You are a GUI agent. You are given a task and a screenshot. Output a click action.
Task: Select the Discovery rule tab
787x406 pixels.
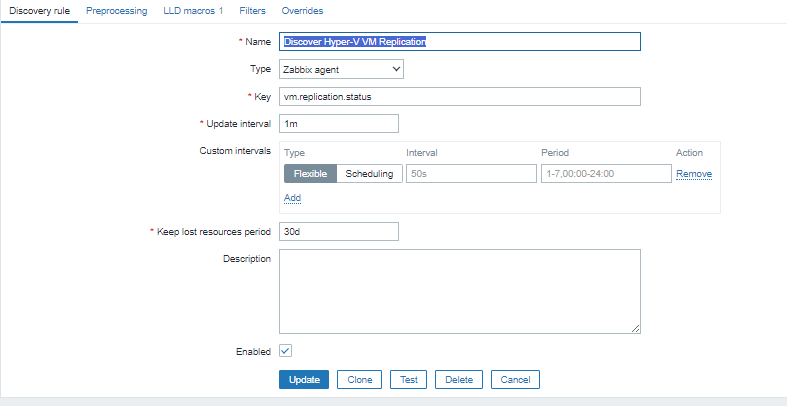click(x=39, y=10)
